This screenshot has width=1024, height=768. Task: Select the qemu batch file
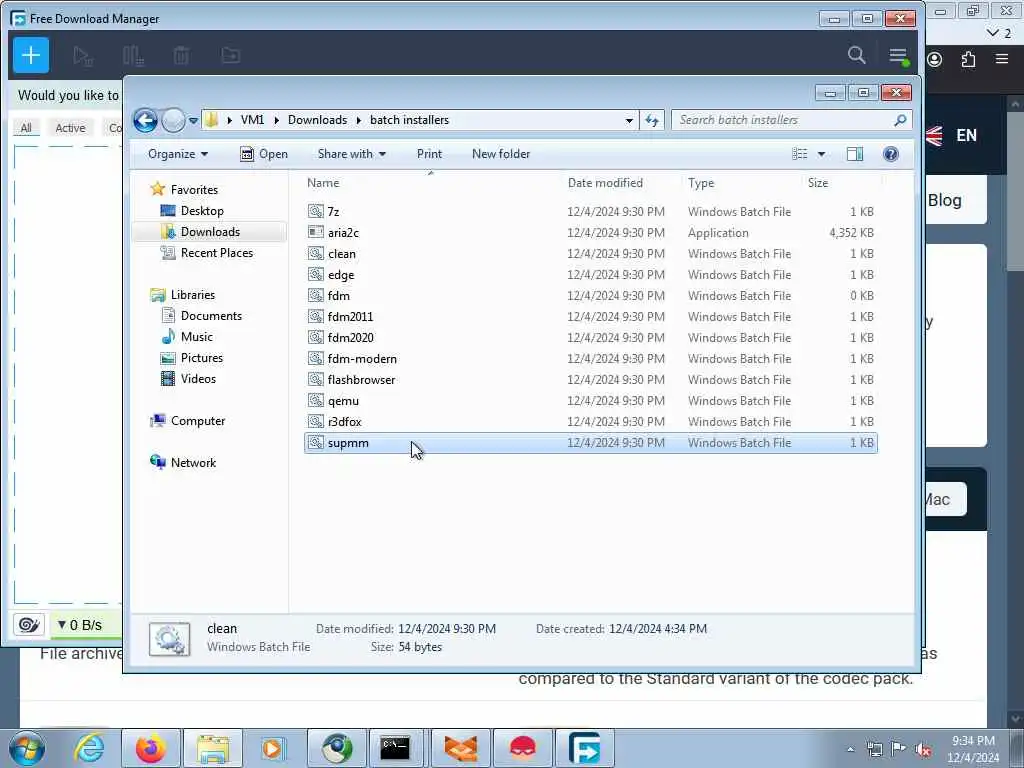[x=591, y=400]
